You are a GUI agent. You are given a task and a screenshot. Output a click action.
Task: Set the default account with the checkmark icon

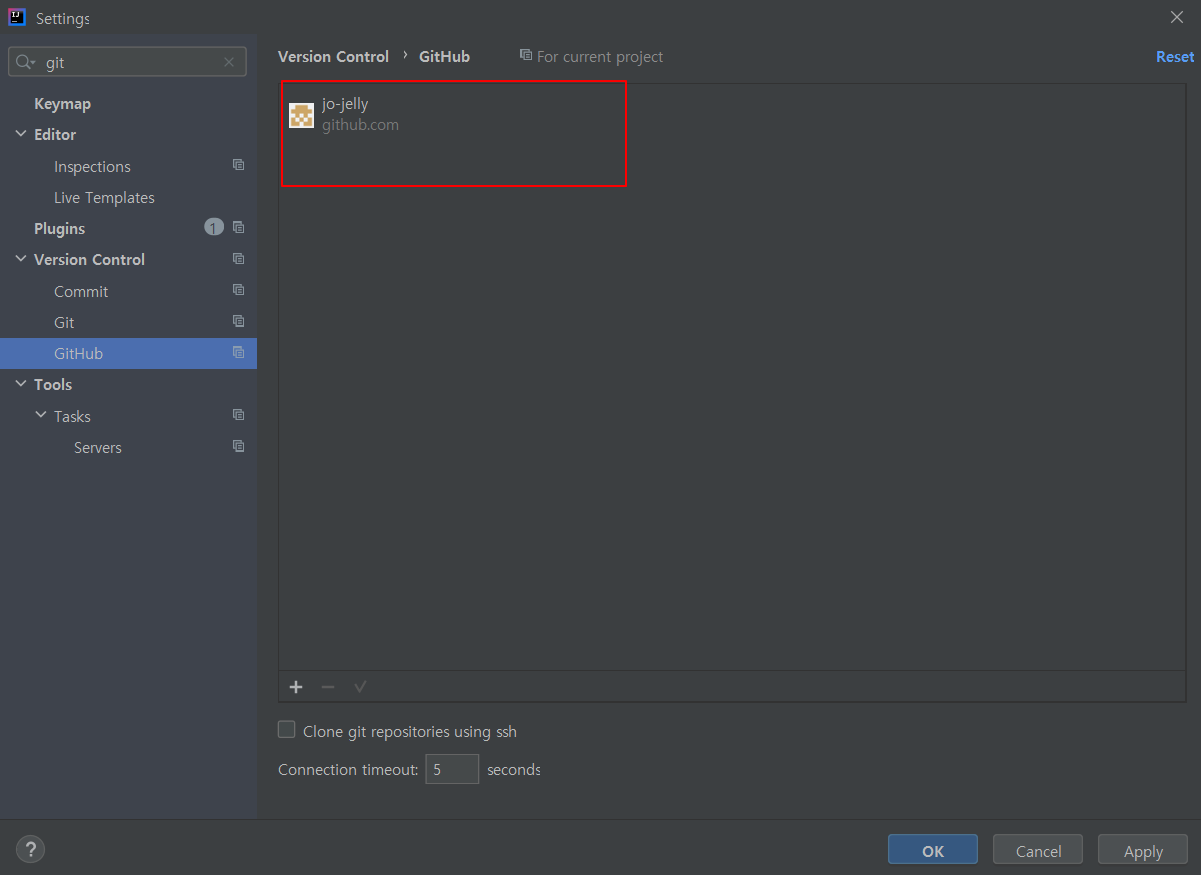click(360, 687)
